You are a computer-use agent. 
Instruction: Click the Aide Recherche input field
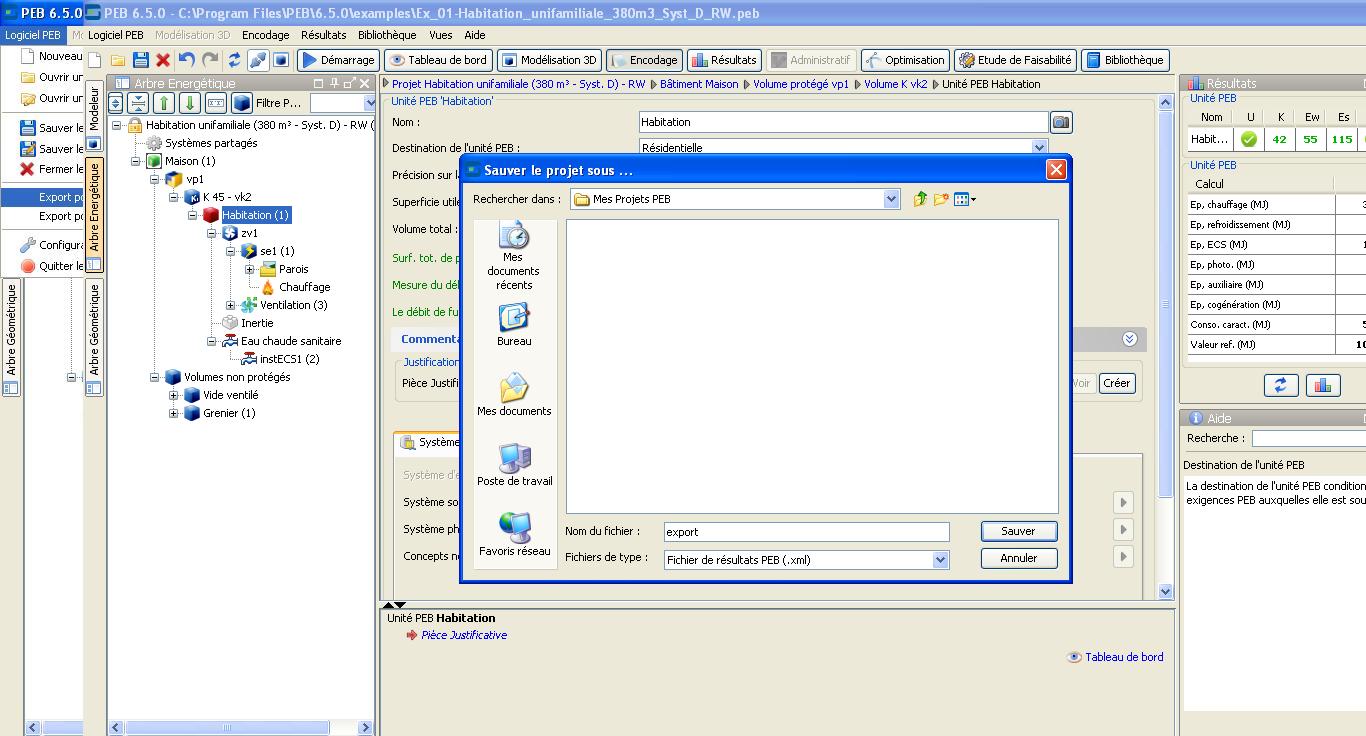[x=1308, y=438]
